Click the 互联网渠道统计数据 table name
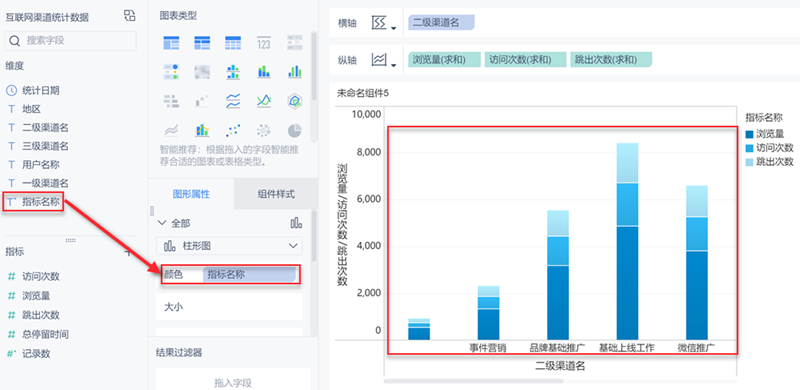 click(47, 17)
